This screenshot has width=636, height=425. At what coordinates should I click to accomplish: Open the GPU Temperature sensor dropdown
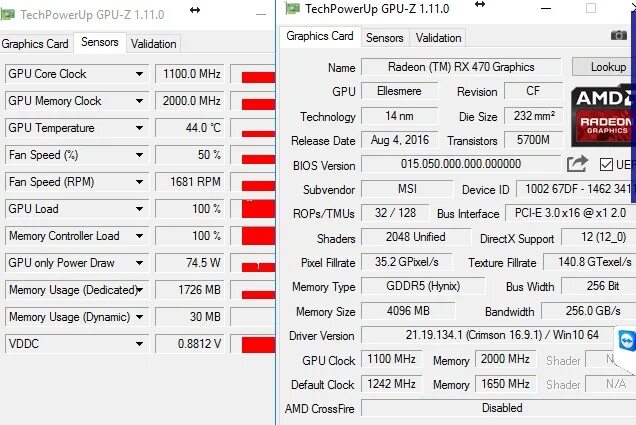point(139,128)
